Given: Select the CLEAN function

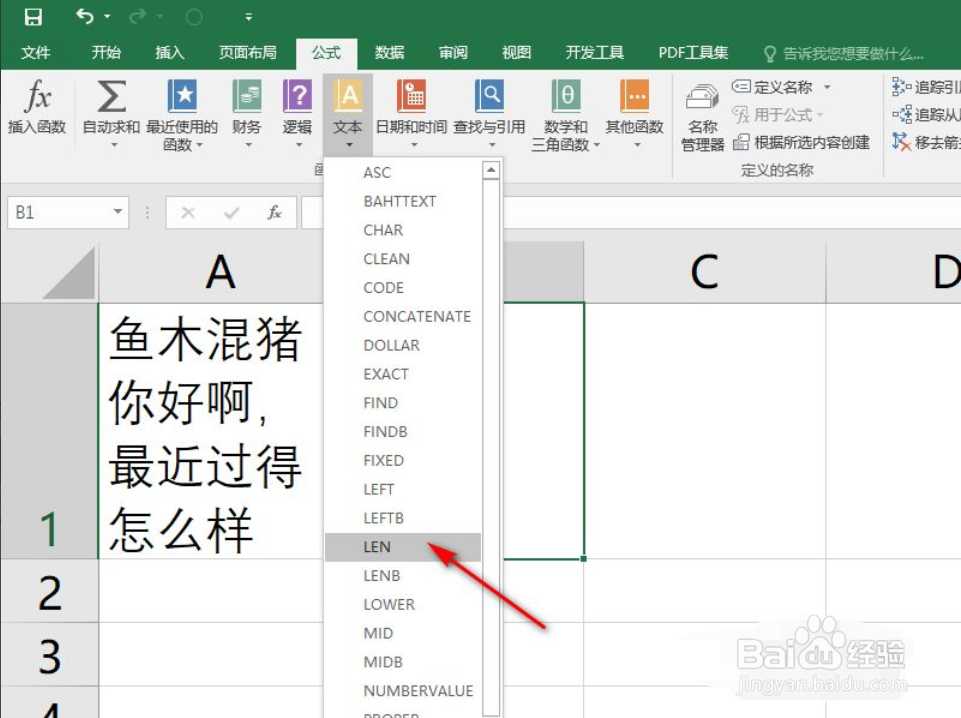Looking at the screenshot, I should coord(403,259).
